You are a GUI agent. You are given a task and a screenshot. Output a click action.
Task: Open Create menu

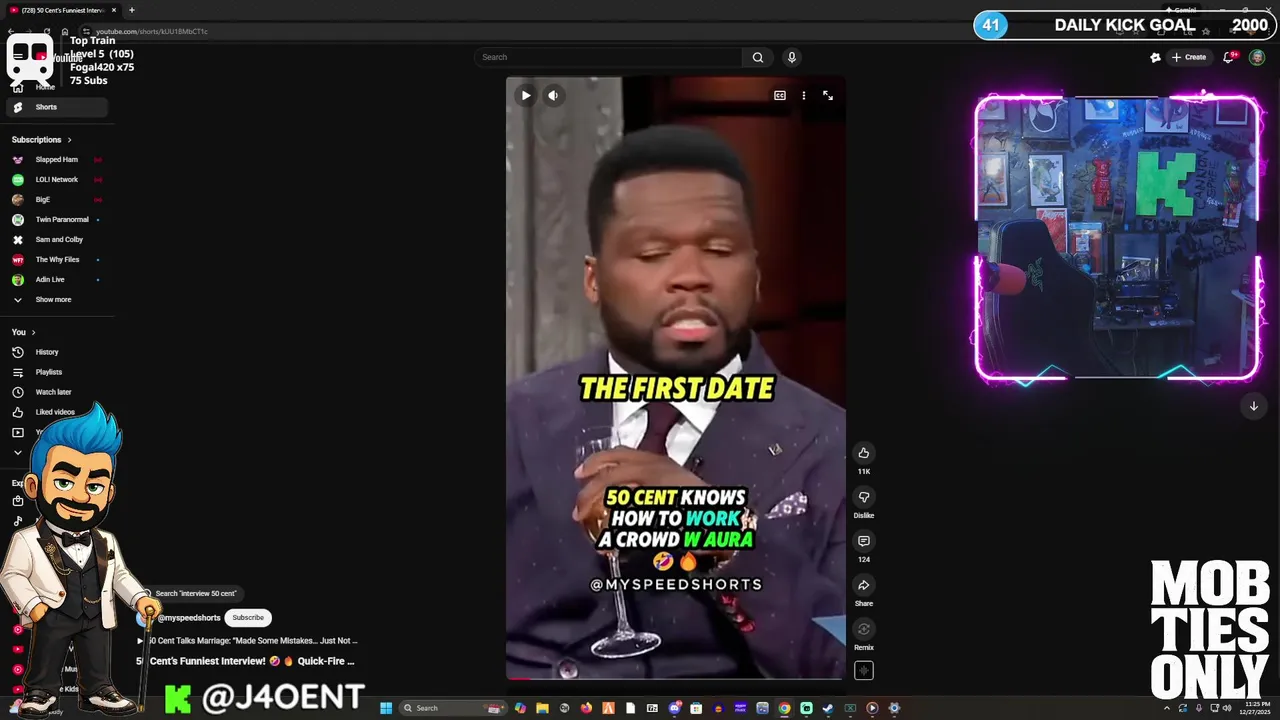coord(1189,57)
